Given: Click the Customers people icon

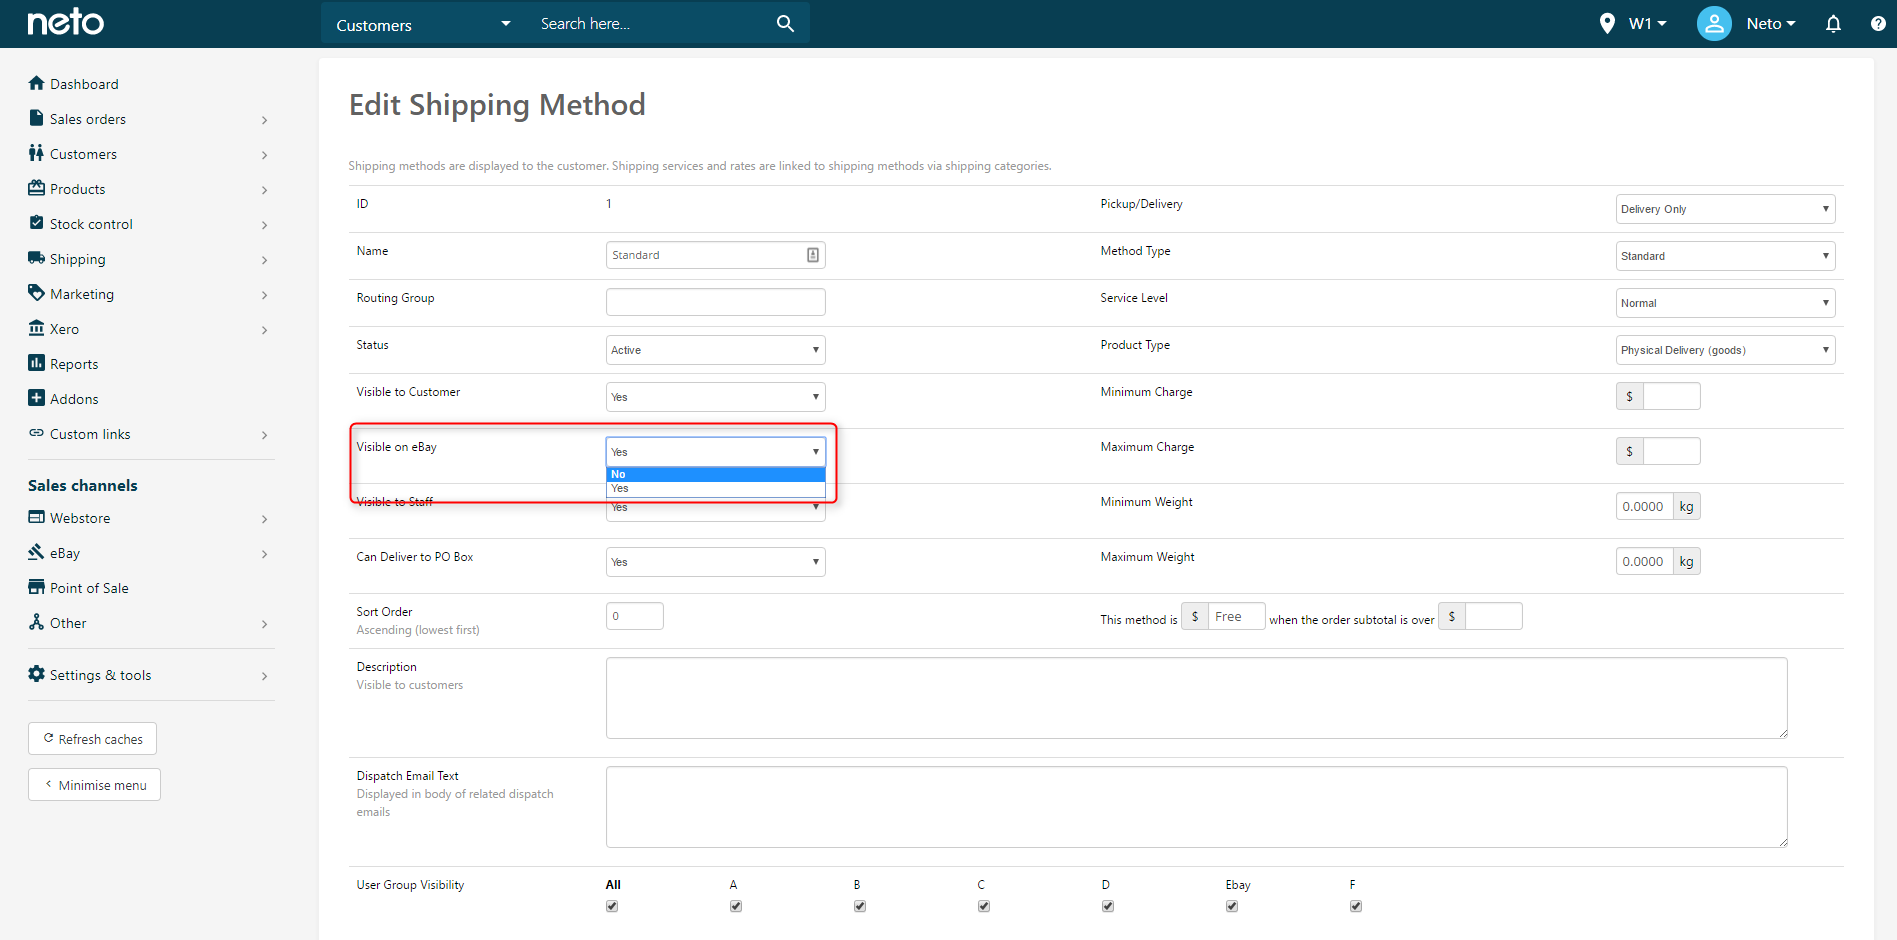Looking at the screenshot, I should click(x=37, y=153).
